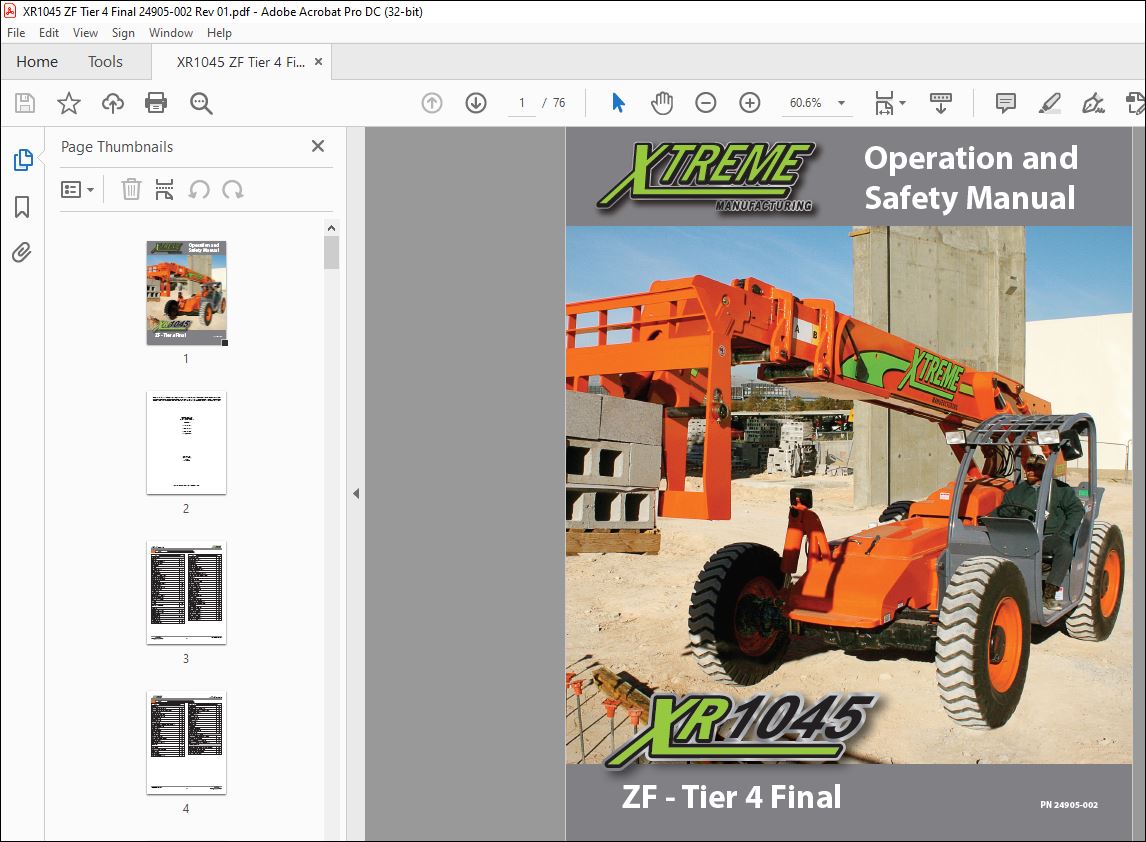Open the Attachments paperclip panel
Image resolution: width=1146 pixels, height=842 pixels.
(22, 253)
